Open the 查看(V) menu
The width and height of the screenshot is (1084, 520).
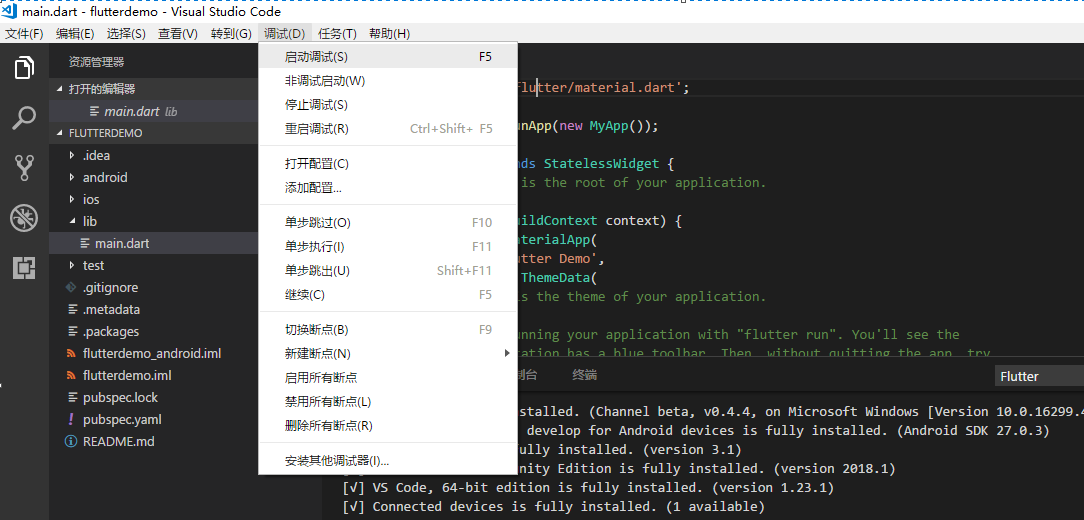(178, 33)
